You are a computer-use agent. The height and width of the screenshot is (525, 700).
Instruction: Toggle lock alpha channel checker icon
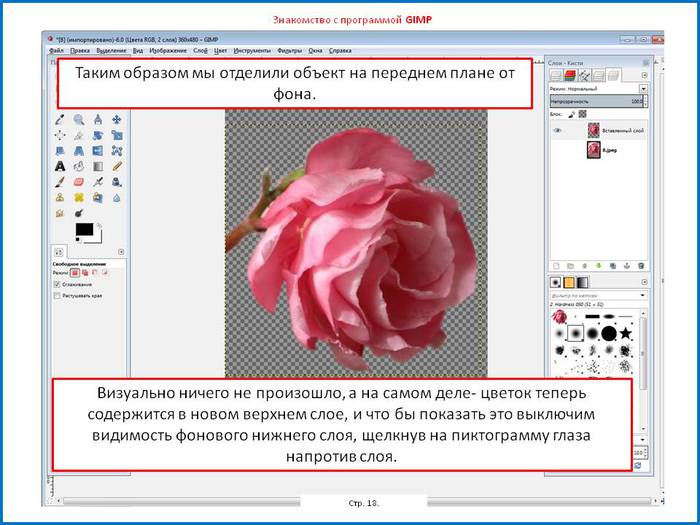point(582,114)
